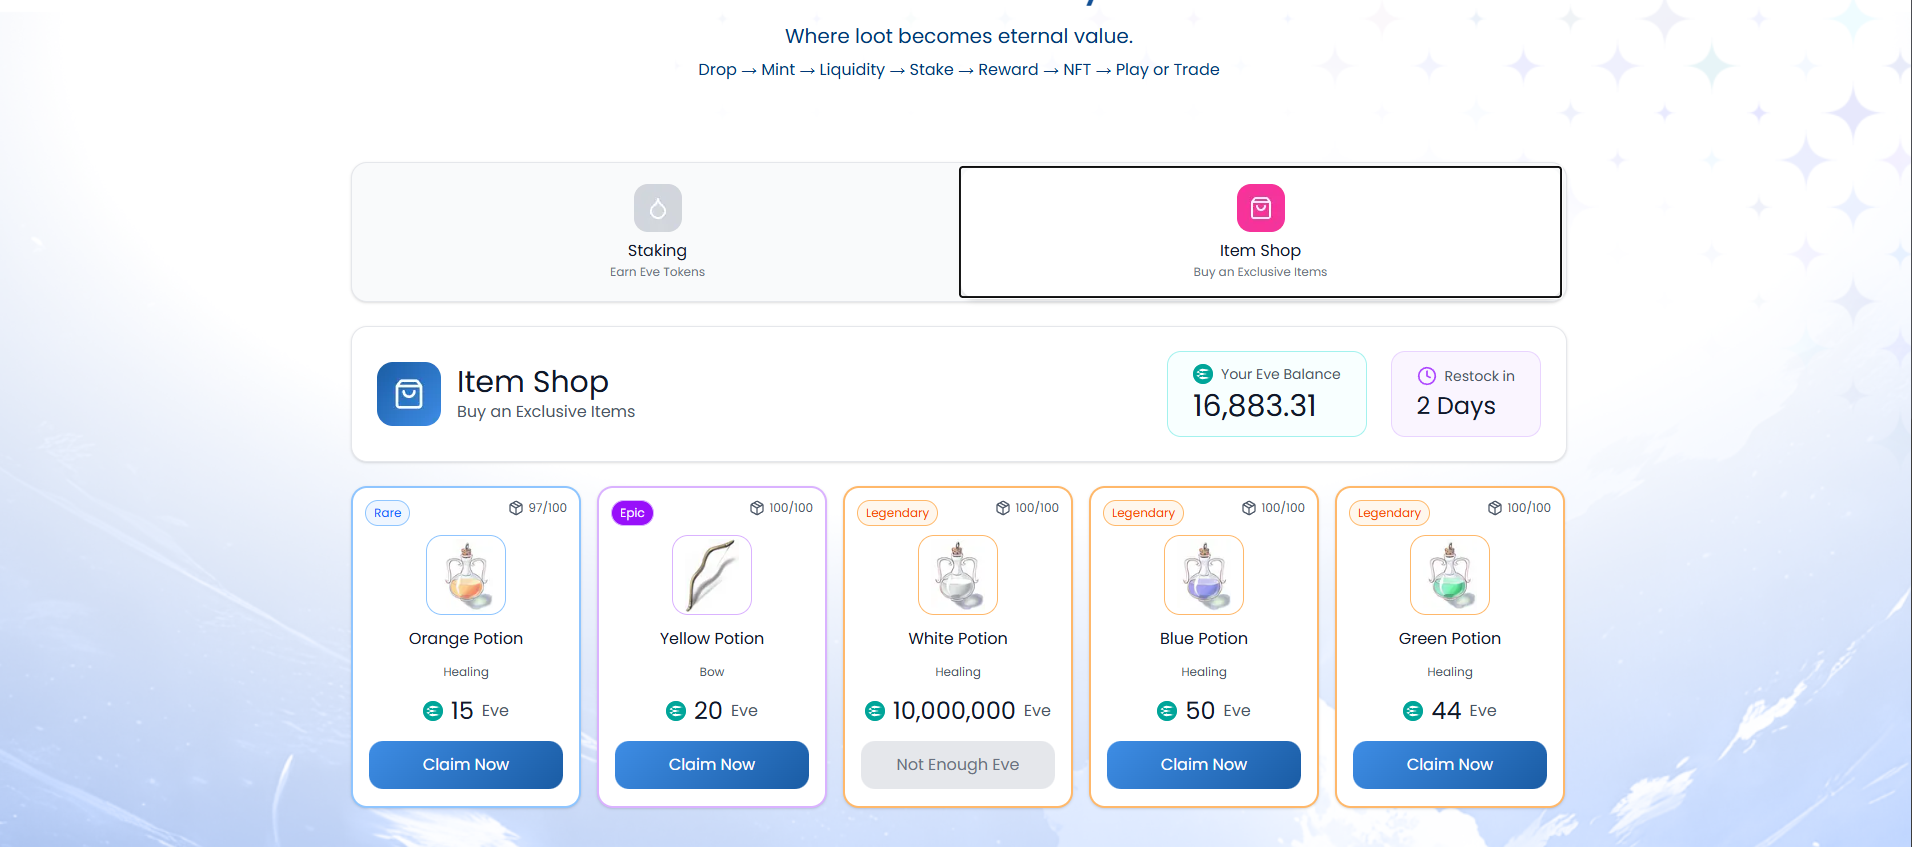This screenshot has height=847, width=1912.
Task: Claim the Yellow Potion bow item
Action: pyautogui.click(x=712, y=765)
